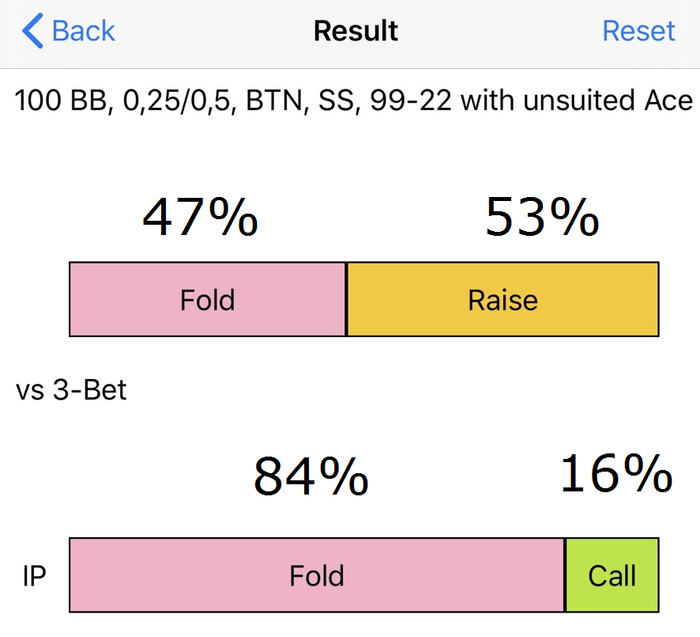Click the Fold text in the top bar

[208, 300]
